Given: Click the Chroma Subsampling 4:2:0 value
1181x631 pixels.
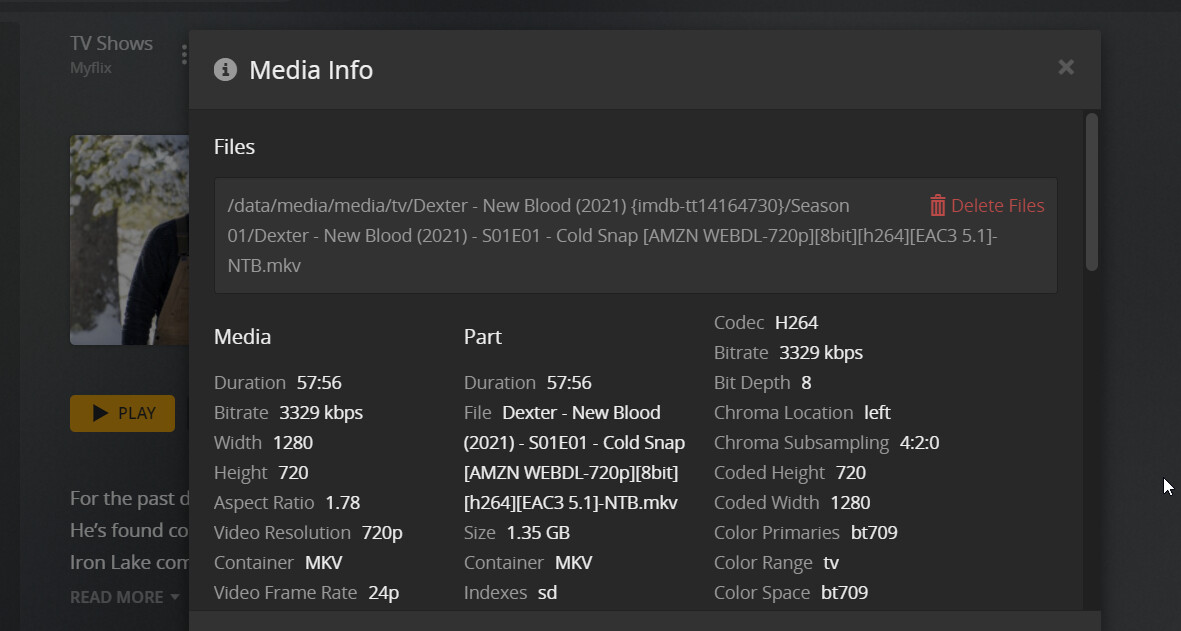Looking at the screenshot, I should (919, 443).
